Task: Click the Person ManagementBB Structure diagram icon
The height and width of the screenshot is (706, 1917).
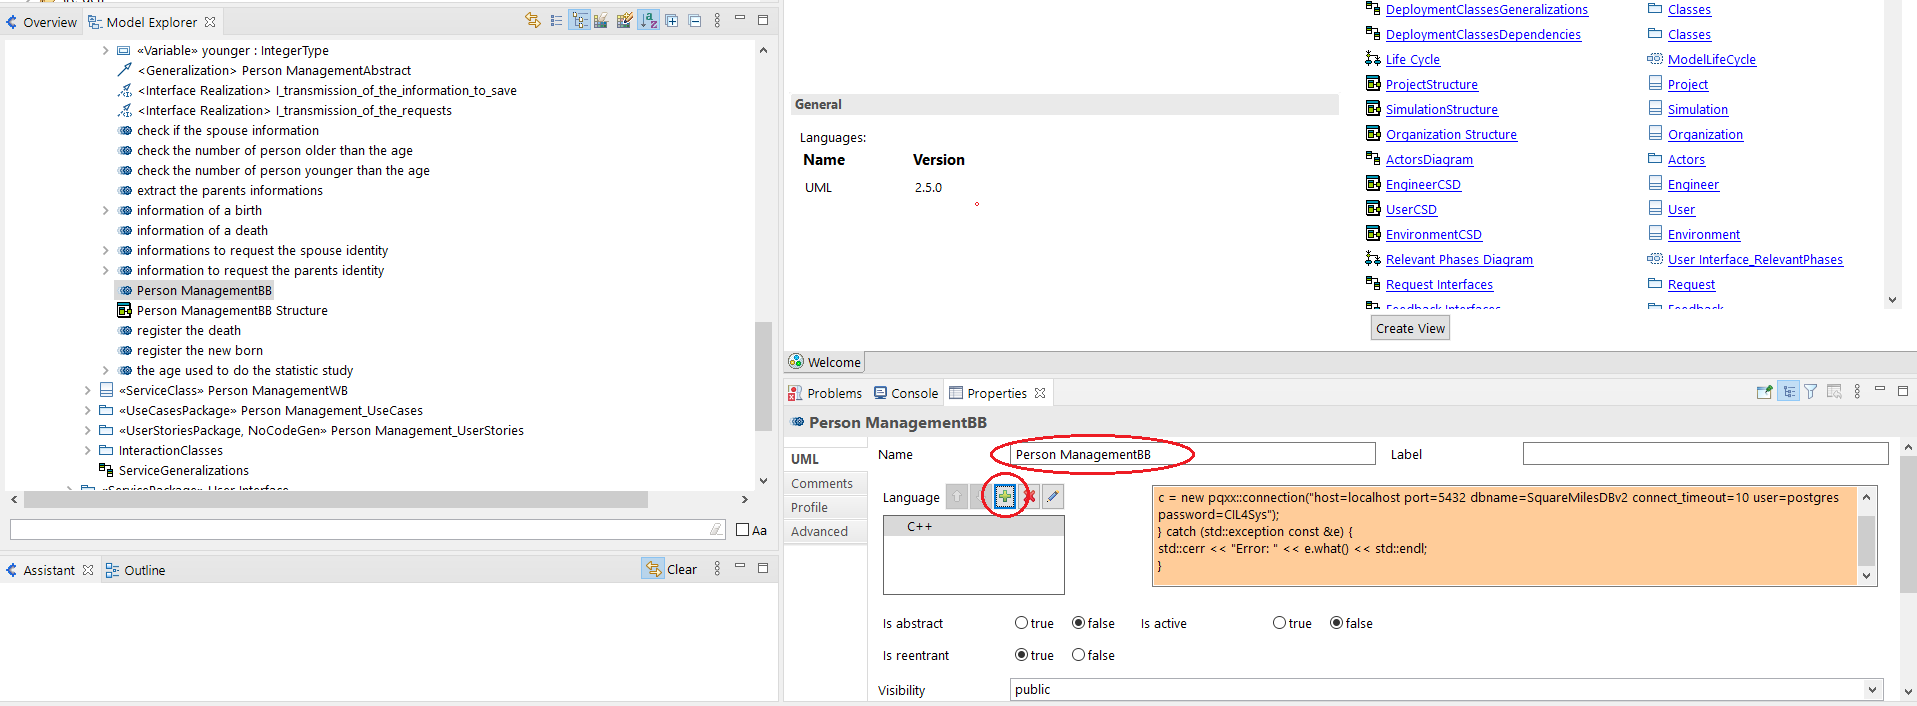Action: point(125,310)
